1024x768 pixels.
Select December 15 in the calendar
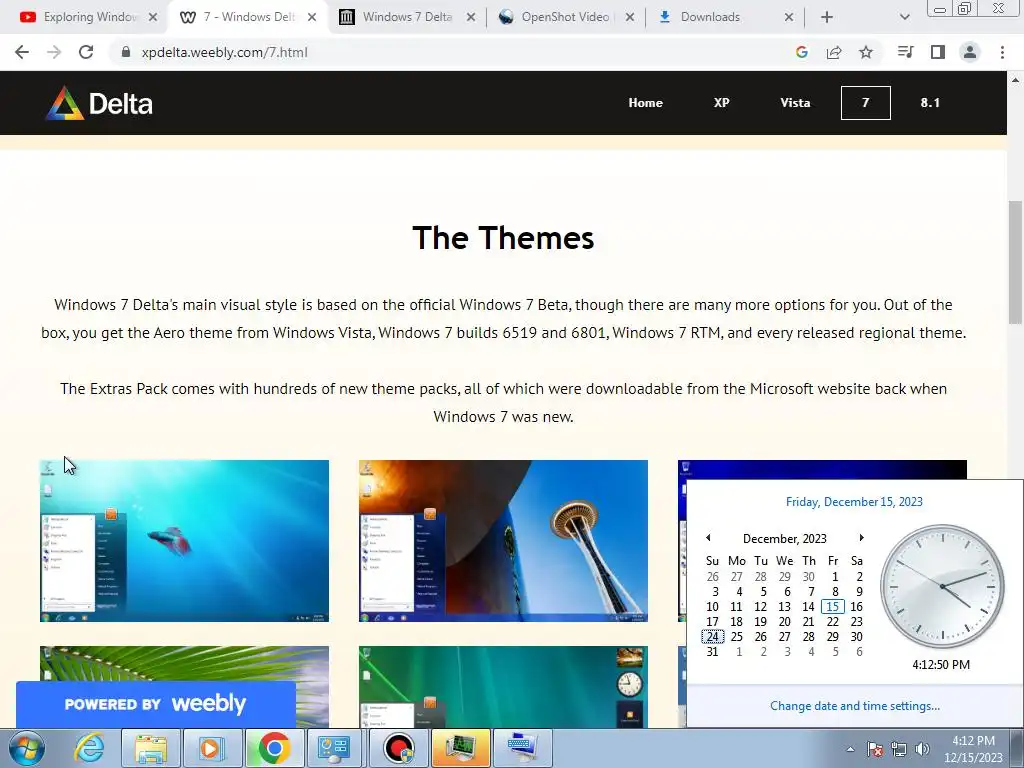pyautogui.click(x=833, y=607)
